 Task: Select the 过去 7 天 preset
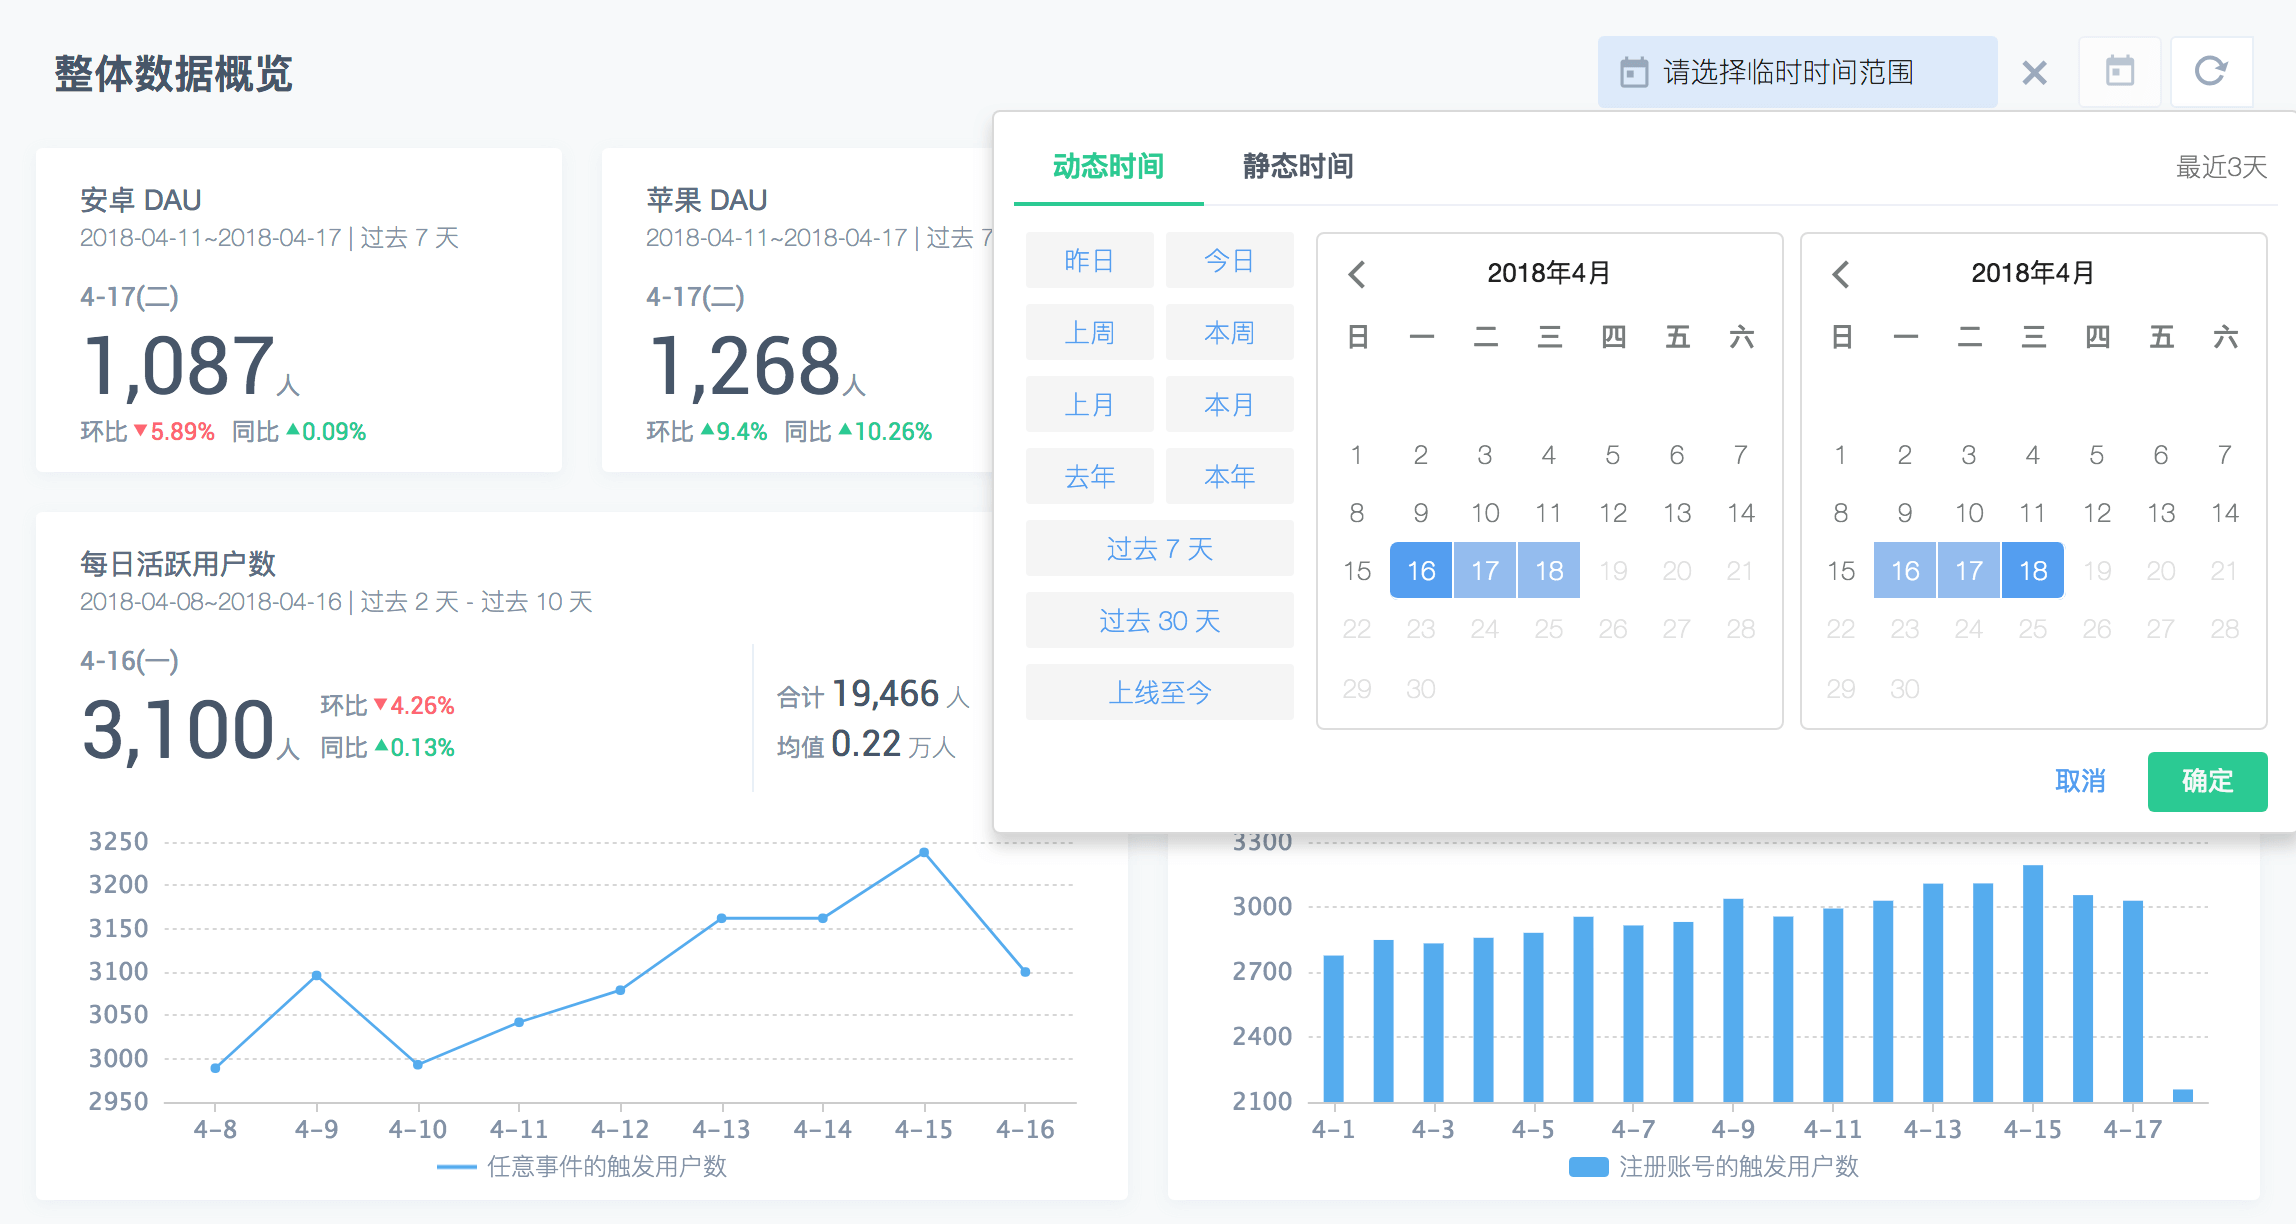coord(1159,549)
